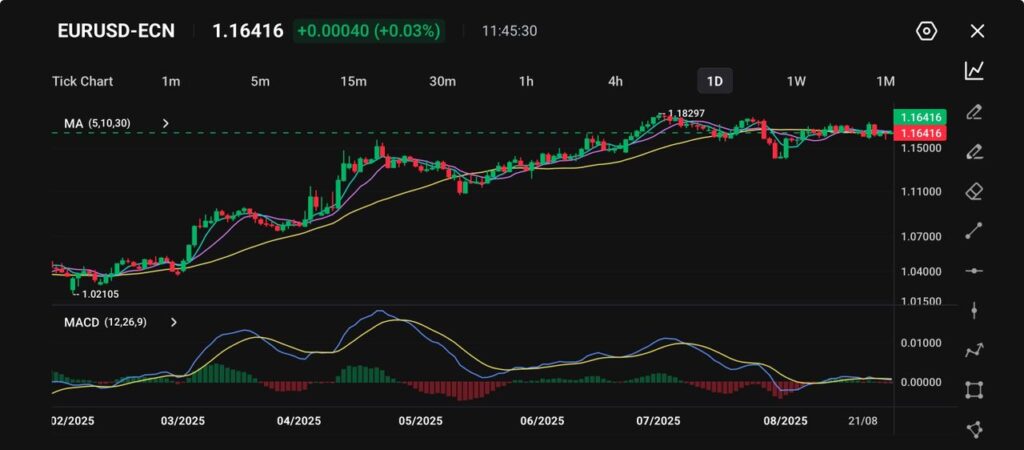Screen dimensions: 1024x450
Task: Select the zigzag arrow polyline tool
Action: tap(974, 350)
